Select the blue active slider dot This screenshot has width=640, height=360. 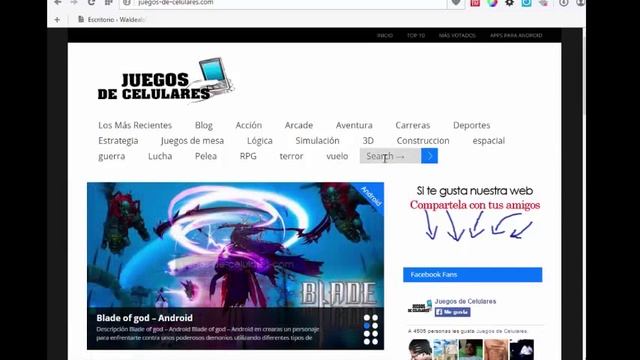tap(367, 326)
